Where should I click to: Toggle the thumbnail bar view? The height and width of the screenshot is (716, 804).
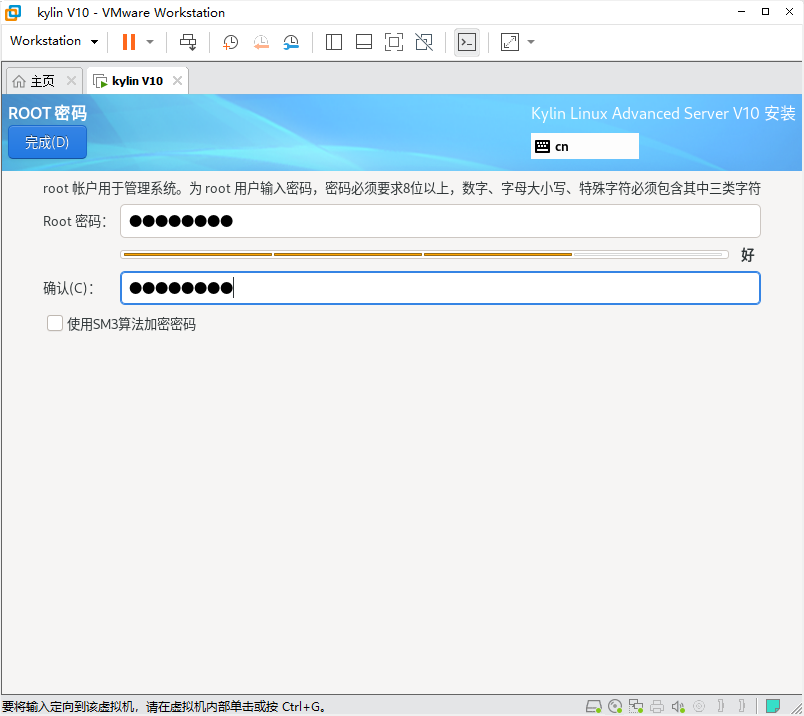point(364,42)
